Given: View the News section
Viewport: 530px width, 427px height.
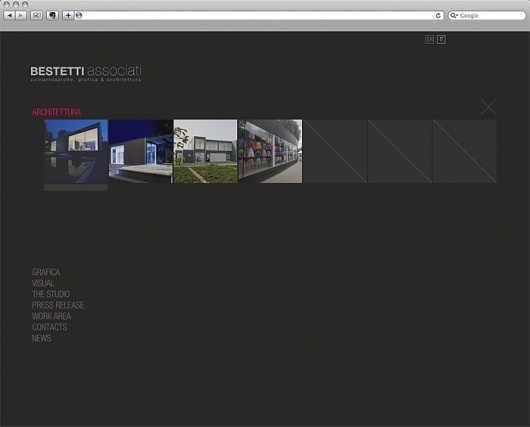Looking at the screenshot, I should pyautogui.click(x=42, y=338).
